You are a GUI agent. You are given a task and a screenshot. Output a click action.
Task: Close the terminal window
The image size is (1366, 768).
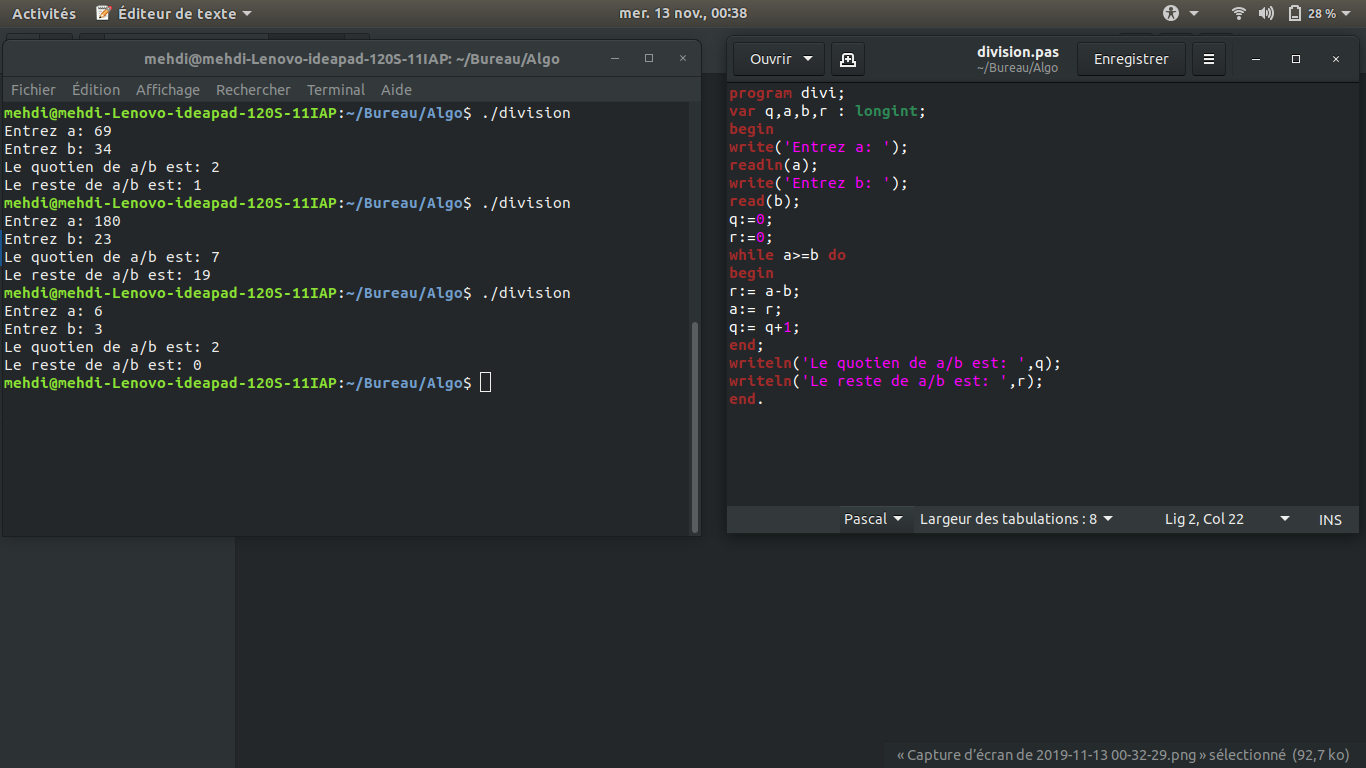click(684, 59)
